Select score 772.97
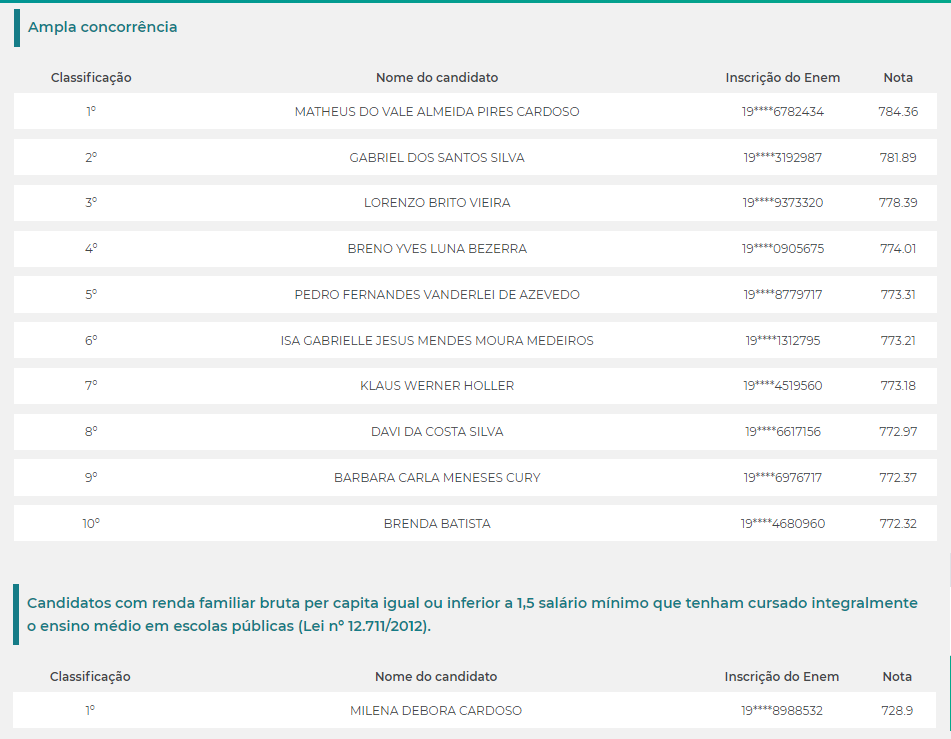This screenshot has height=739, width=951. [x=898, y=432]
